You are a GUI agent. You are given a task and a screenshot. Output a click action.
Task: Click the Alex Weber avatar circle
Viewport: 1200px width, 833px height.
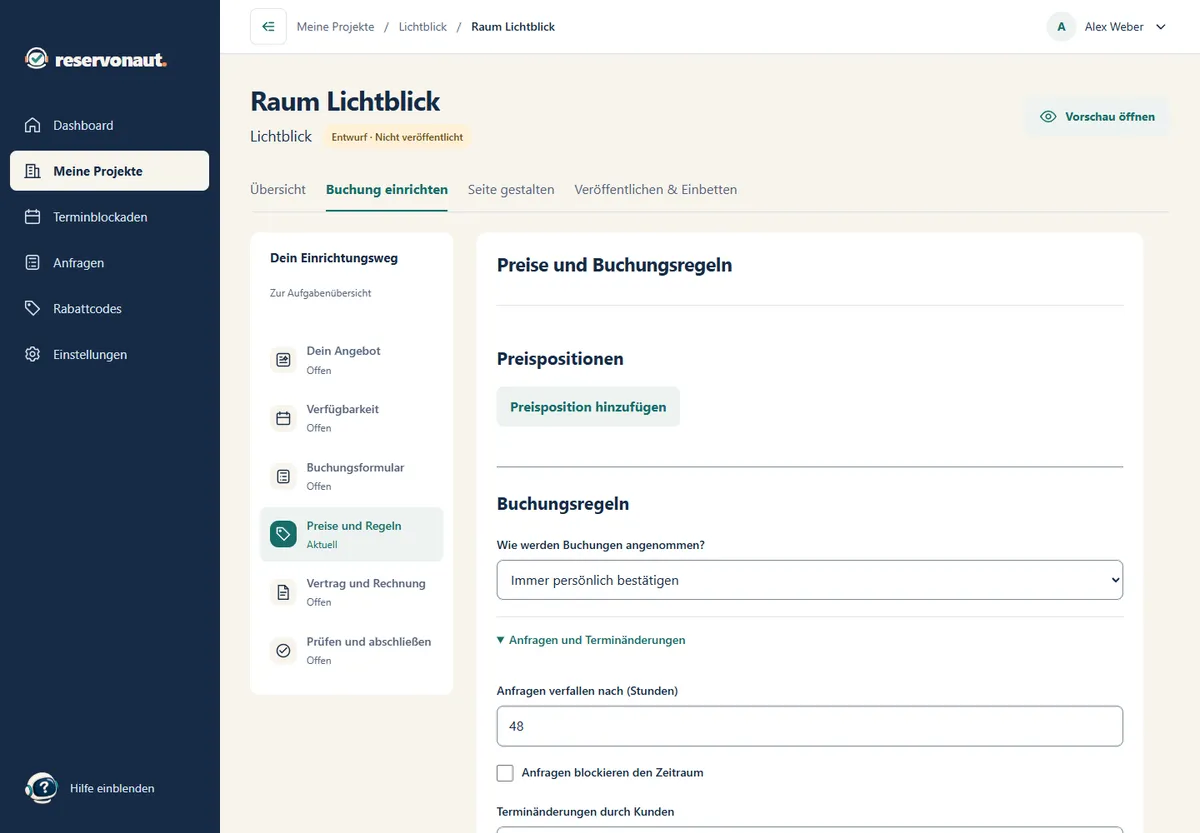pos(1061,27)
